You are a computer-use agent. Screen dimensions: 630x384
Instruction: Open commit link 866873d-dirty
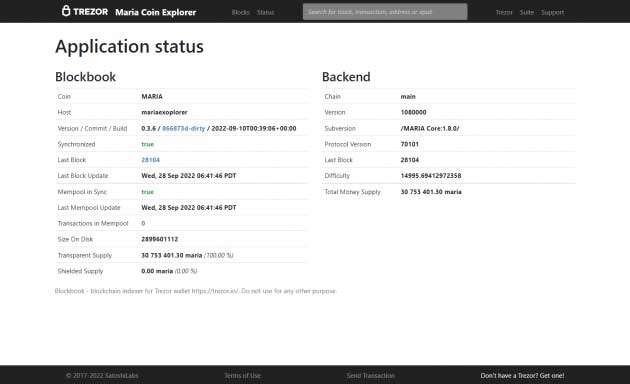(x=184, y=128)
